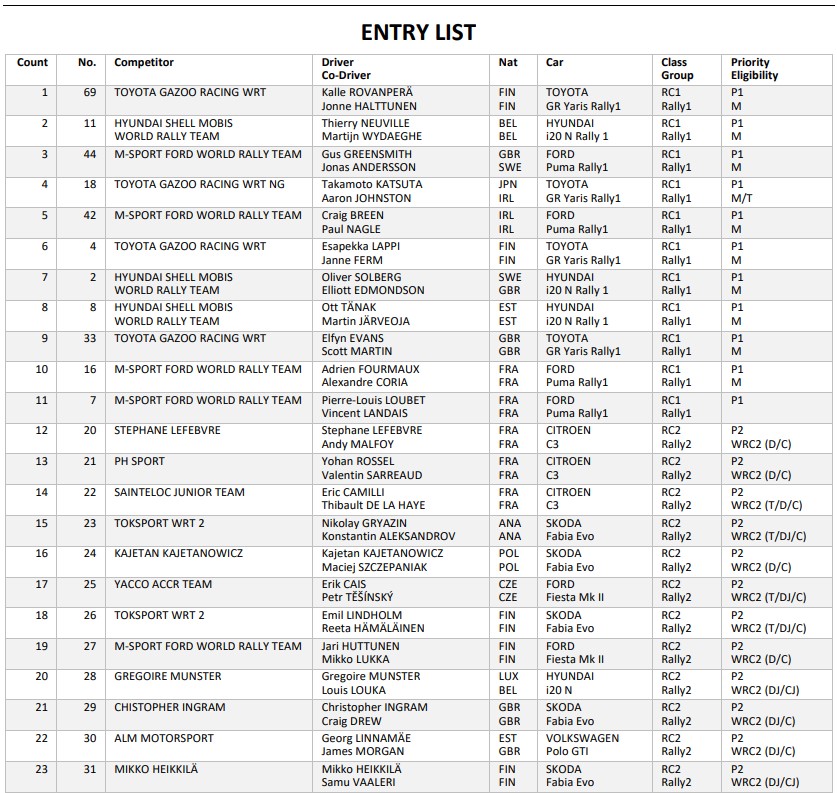The width and height of the screenshot is (837, 793).
Task: Select TOYOTA GAZOO RACING WRT NG competitor
Action: 199,184
